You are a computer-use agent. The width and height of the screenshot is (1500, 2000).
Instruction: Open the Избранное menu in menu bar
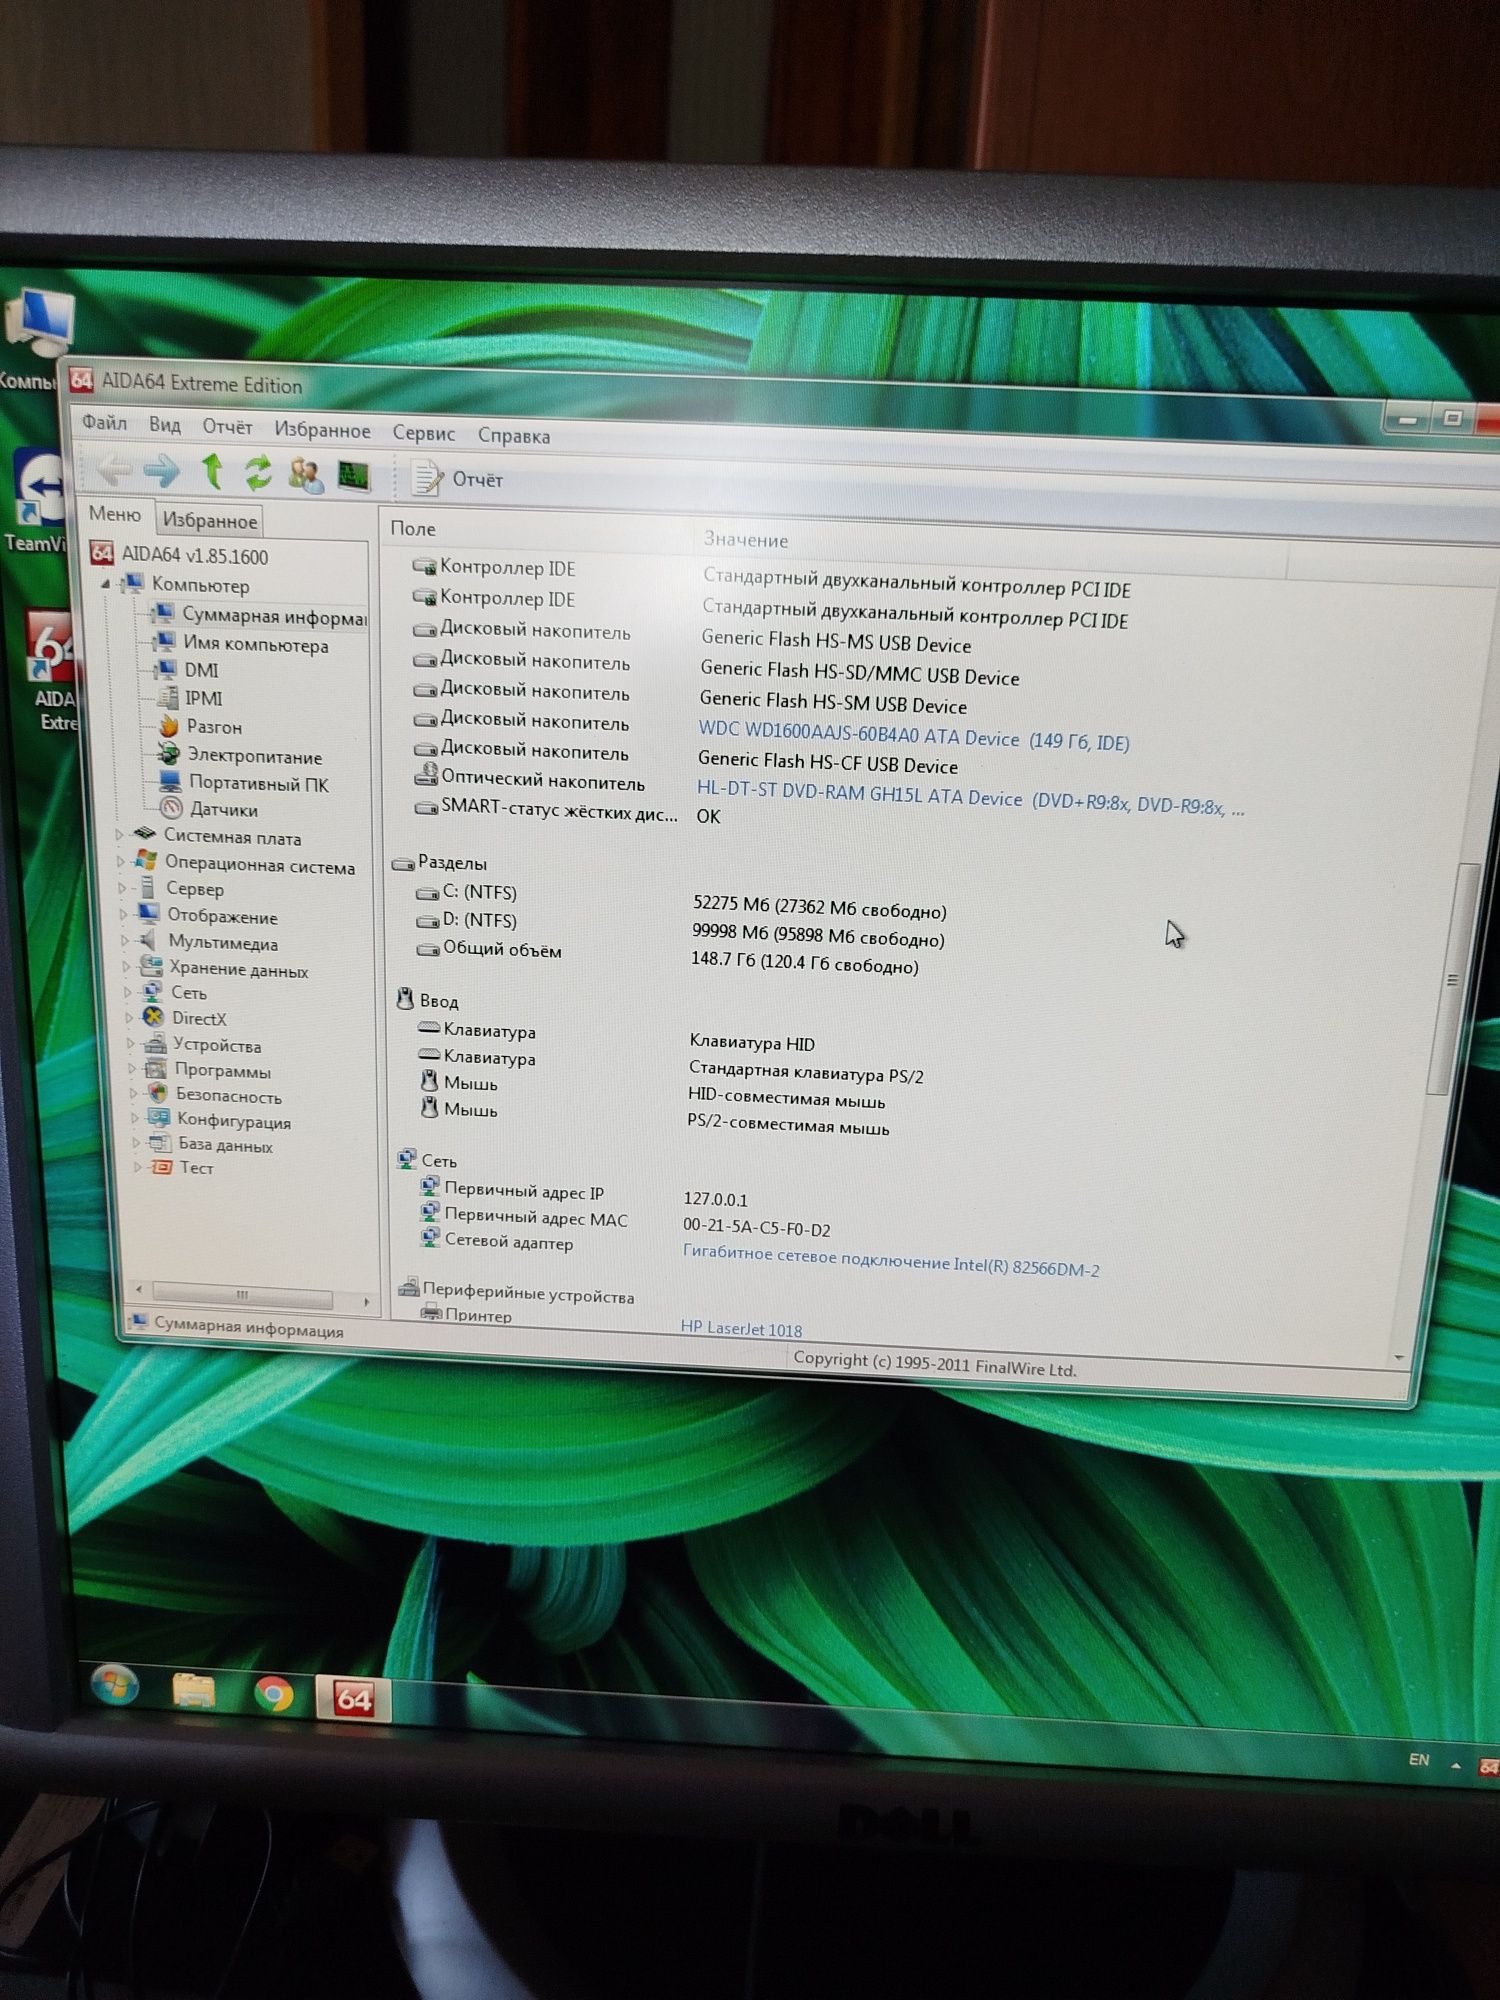[322, 430]
